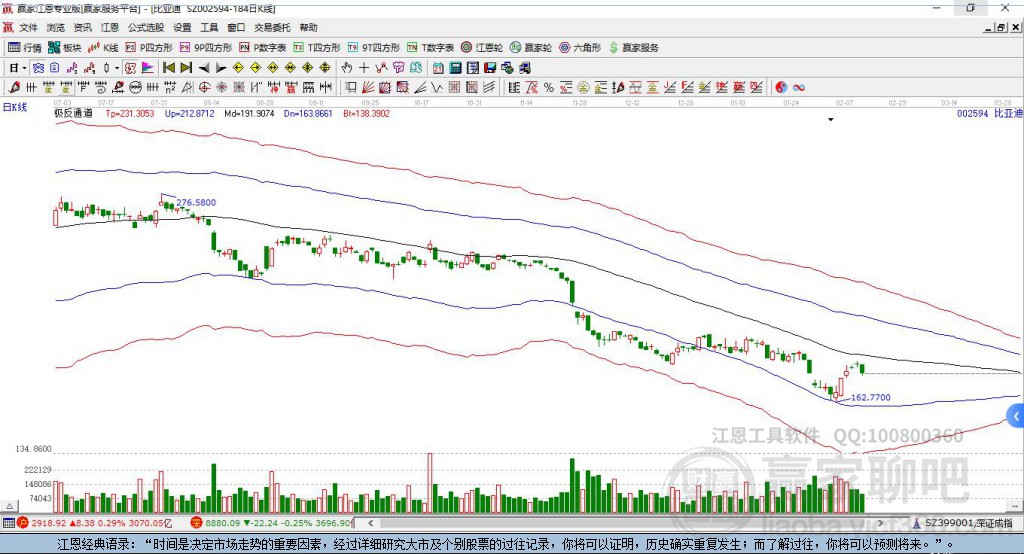Click the Bt=138.3902 value

366,114
